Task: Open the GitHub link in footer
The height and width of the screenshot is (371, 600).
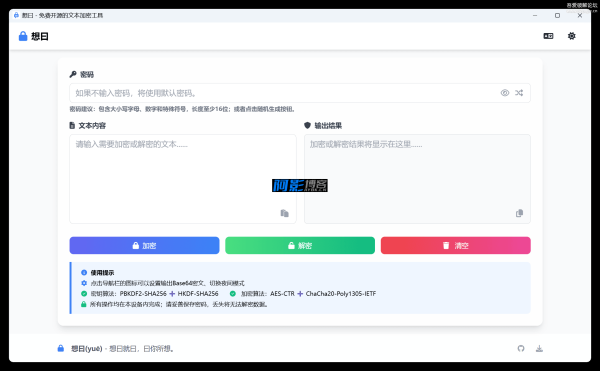Action: [521, 348]
